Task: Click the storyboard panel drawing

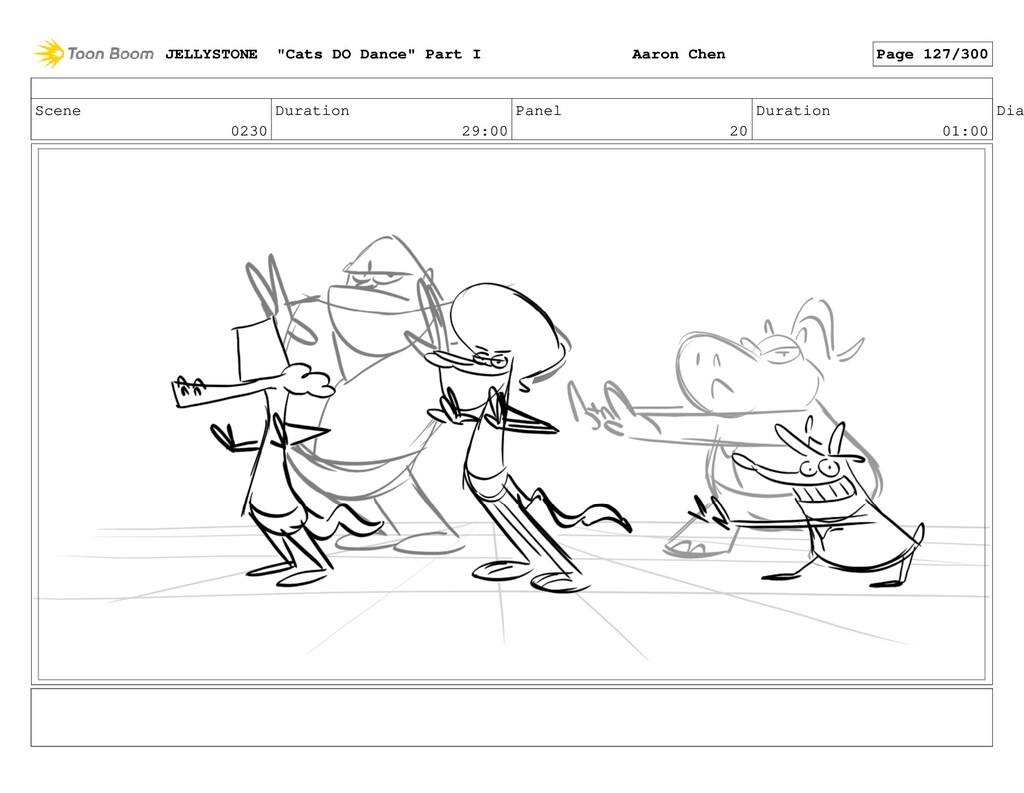Action: pyautogui.click(x=511, y=415)
